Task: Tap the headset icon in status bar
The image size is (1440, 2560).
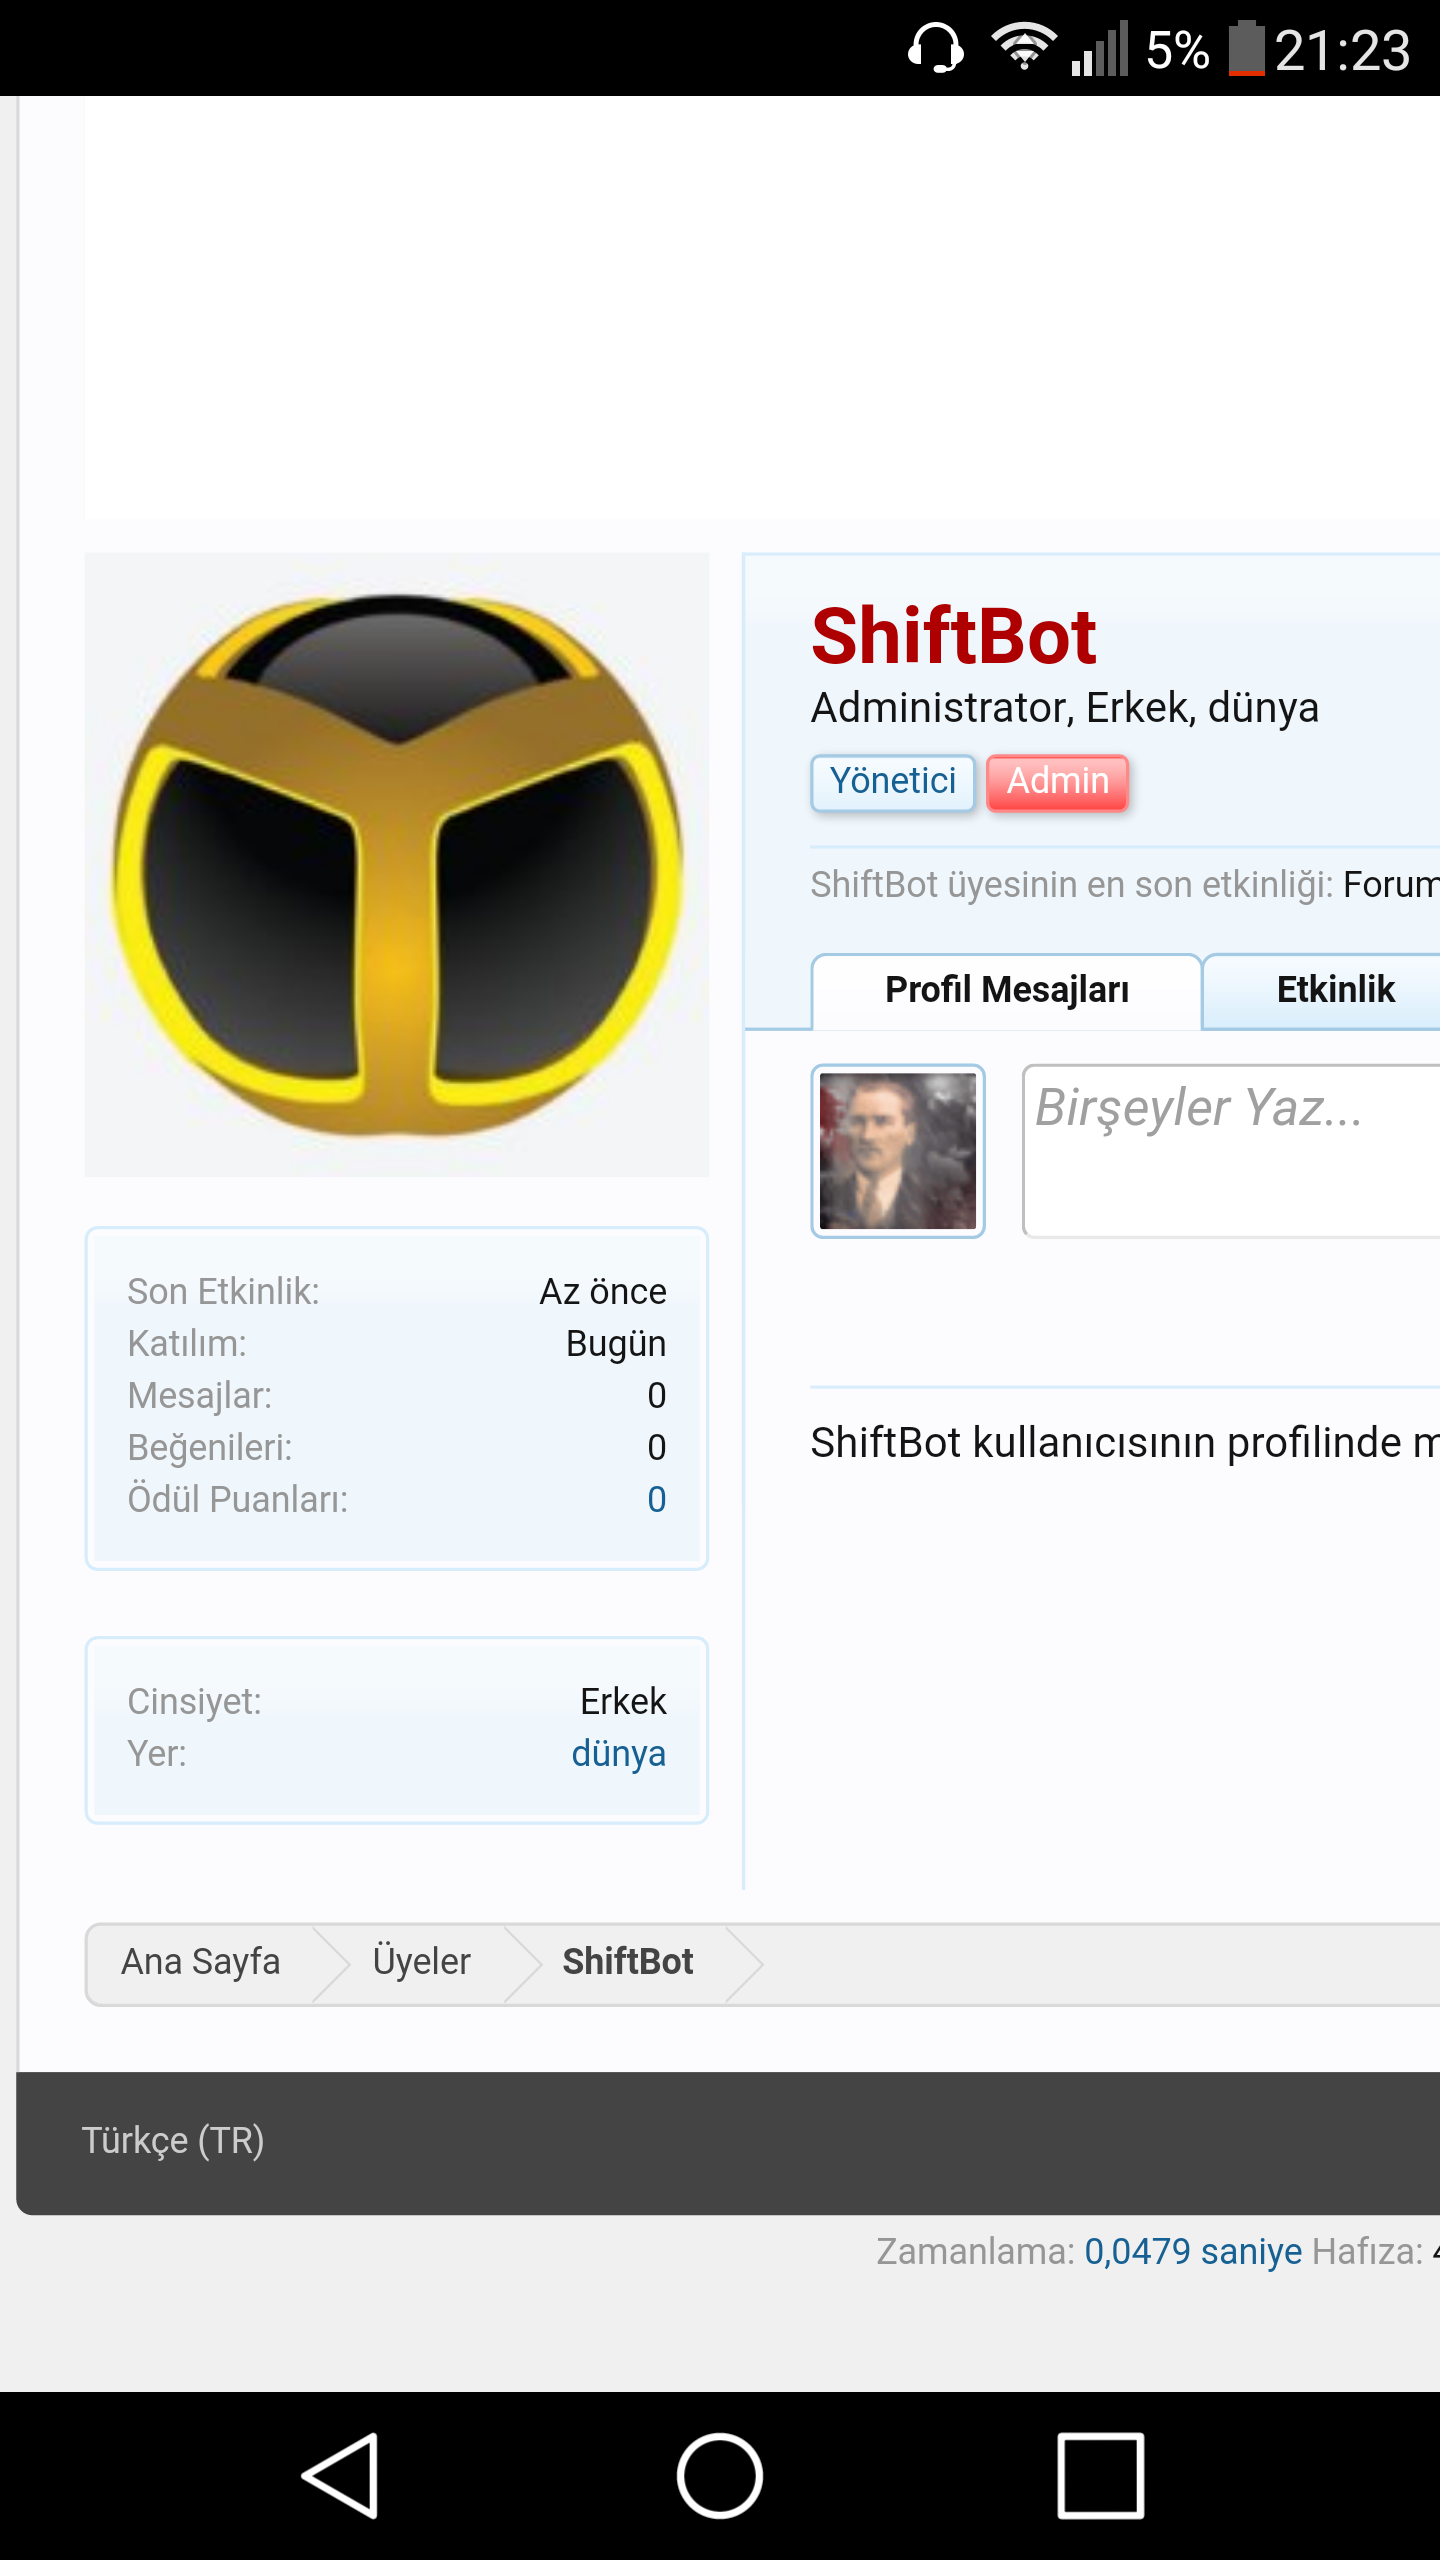Action: 935,48
